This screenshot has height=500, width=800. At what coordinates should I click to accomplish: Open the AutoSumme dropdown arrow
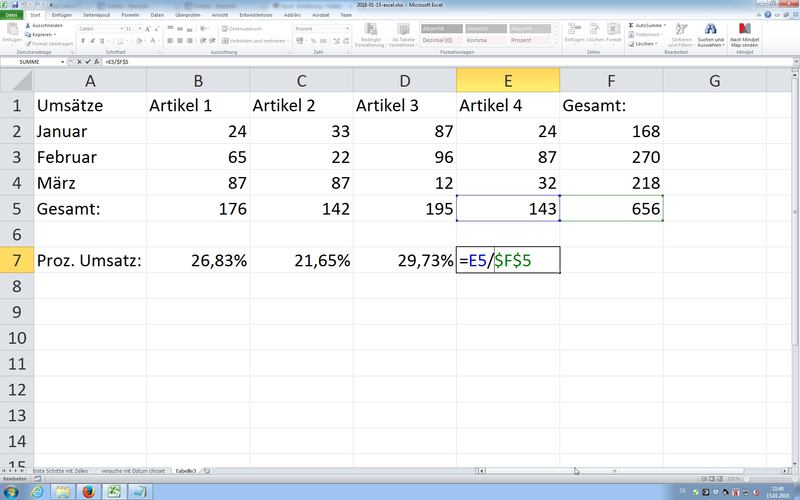[665, 25]
